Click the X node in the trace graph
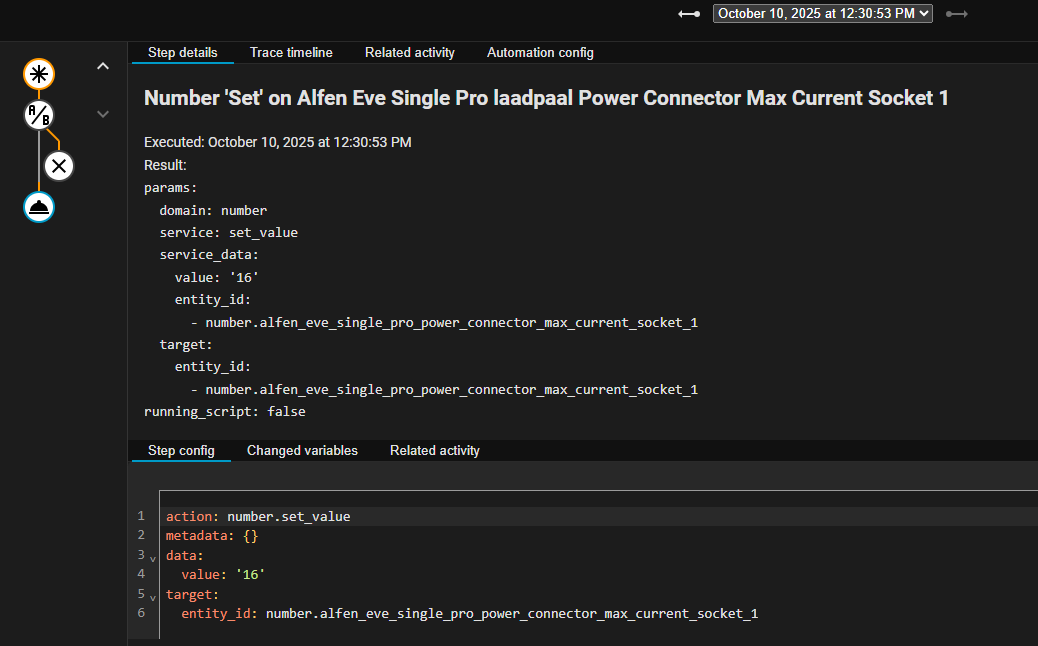The image size is (1038, 646). (x=59, y=166)
